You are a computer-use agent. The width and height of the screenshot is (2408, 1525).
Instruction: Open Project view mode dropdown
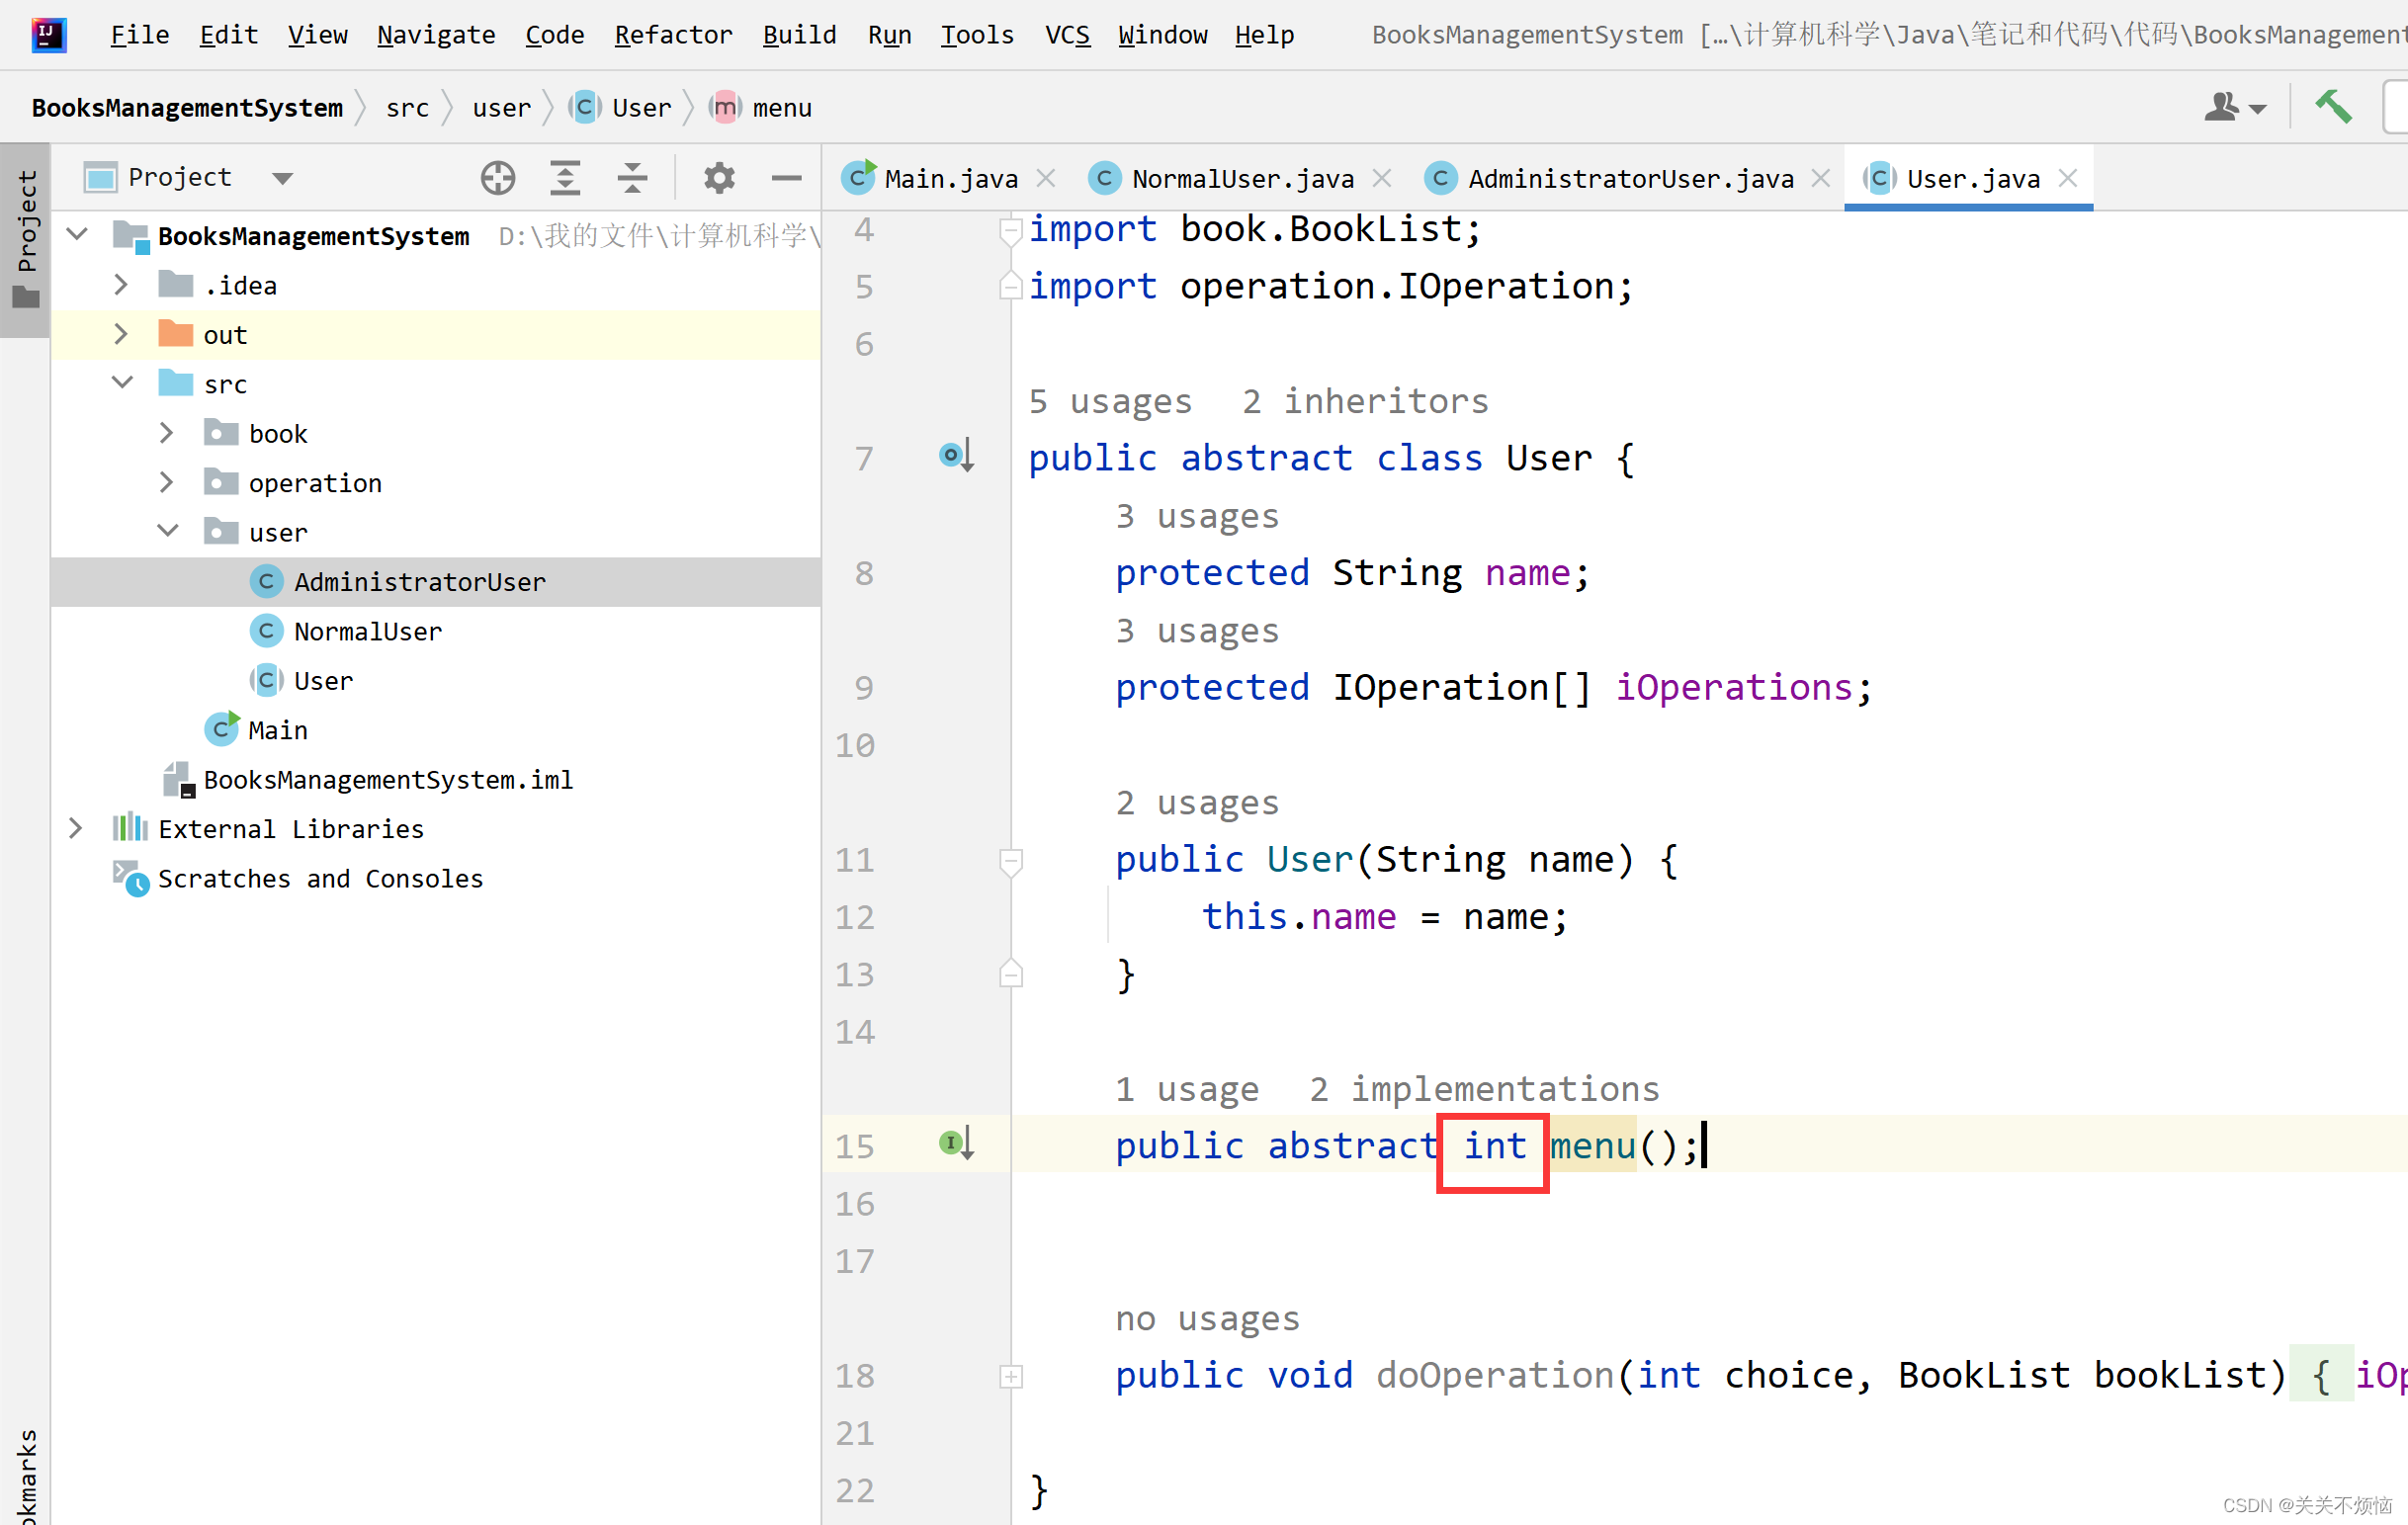(283, 179)
